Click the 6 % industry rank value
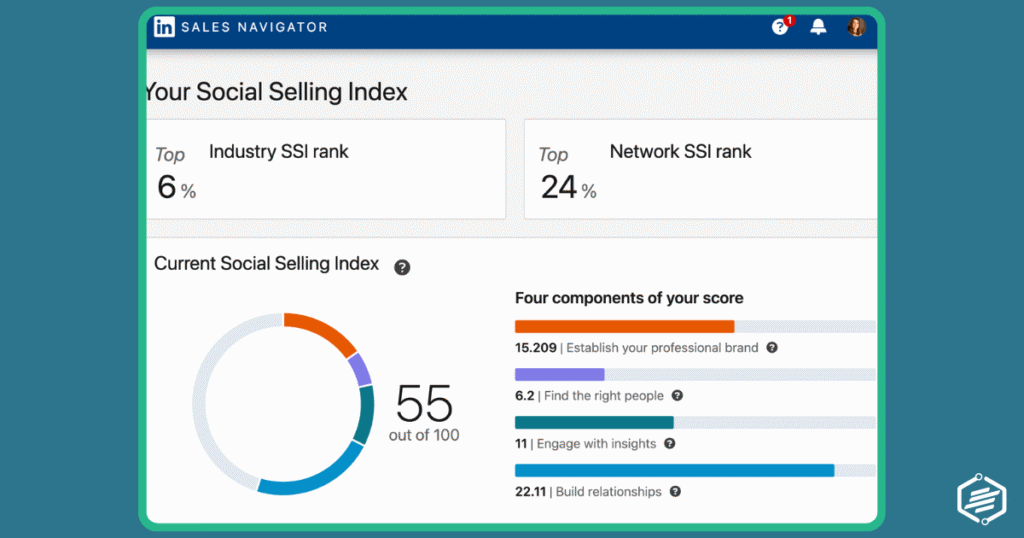Screen dimensions: 1024x538 tap(176, 187)
